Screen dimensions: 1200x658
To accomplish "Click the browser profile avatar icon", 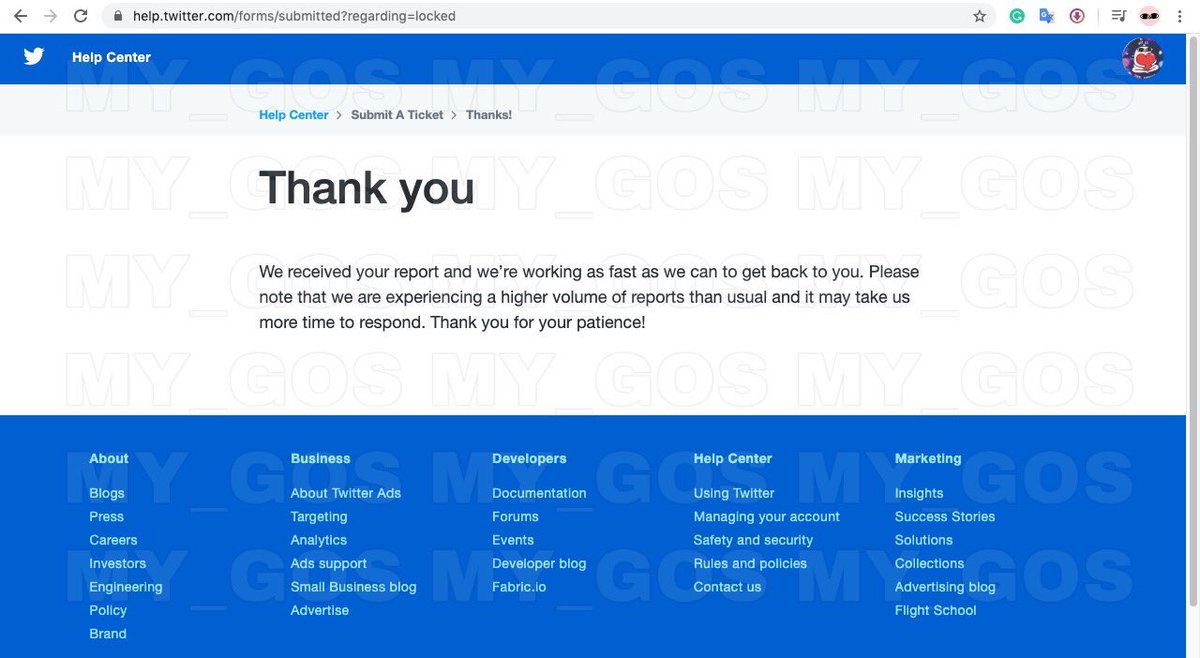I will (1150, 16).
